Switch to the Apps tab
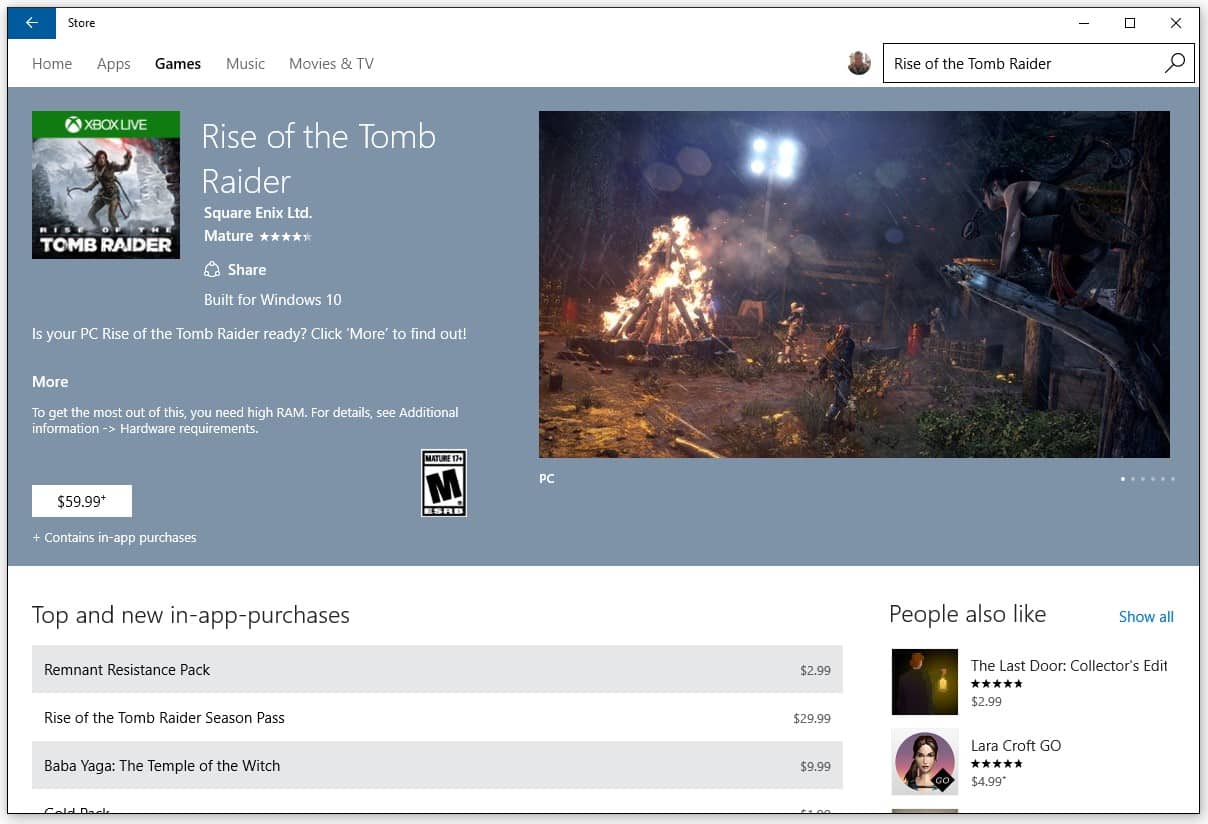The width and height of the screenshot is (1208, 824). 113,63
